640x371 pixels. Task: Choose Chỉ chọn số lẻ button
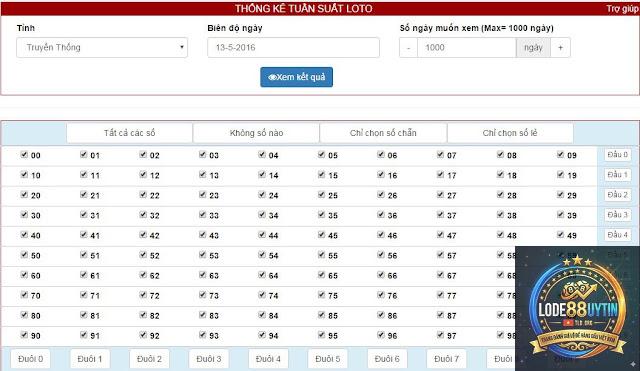click(x=510, y=133)
